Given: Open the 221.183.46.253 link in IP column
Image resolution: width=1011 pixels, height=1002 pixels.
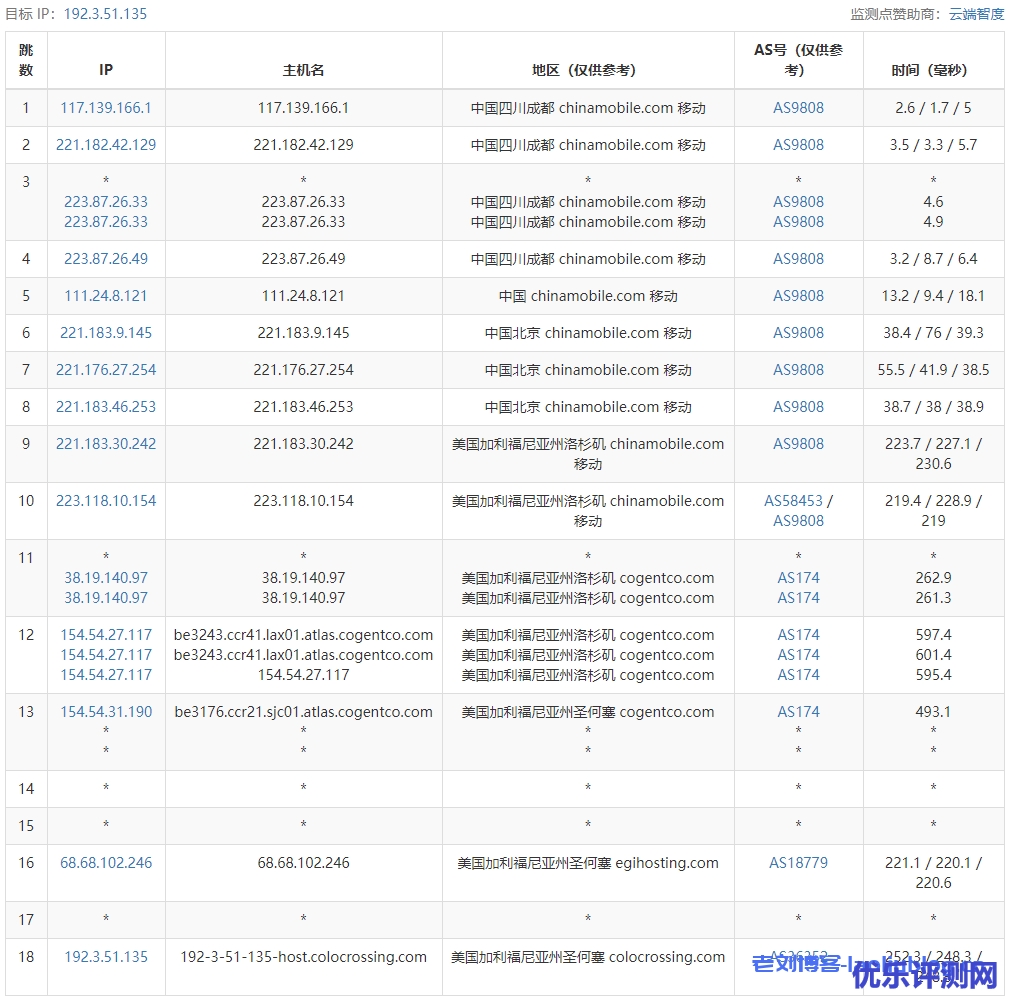Looking at the screenshot, I should point(106,407).
